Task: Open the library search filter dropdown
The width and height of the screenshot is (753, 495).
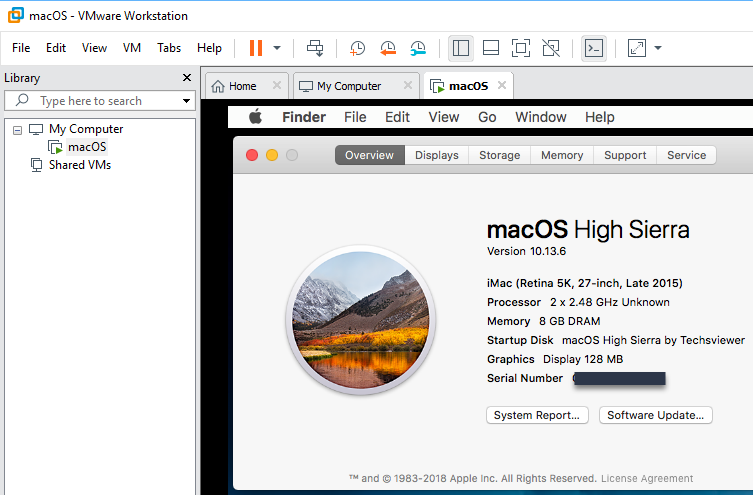Action: pyautogui.click(x=186, y=101)
